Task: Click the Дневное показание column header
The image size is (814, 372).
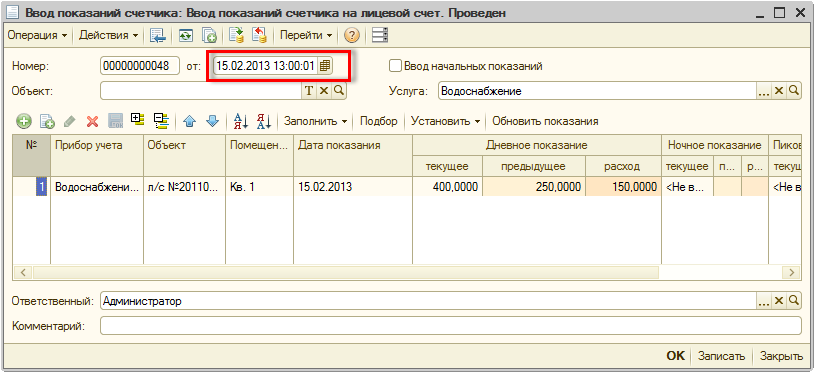Action: tap(537, 145)
